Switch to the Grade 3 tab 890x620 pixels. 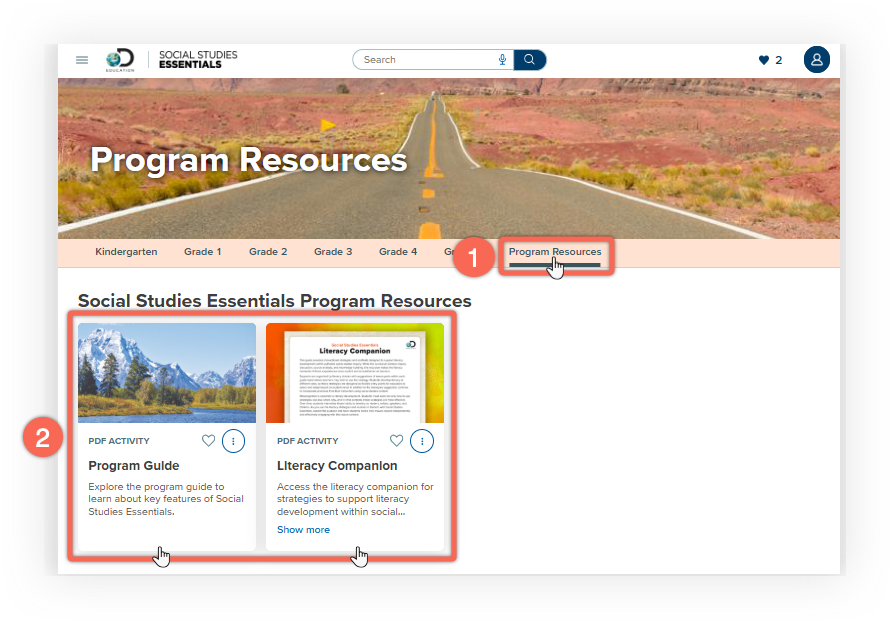[333, 252]
